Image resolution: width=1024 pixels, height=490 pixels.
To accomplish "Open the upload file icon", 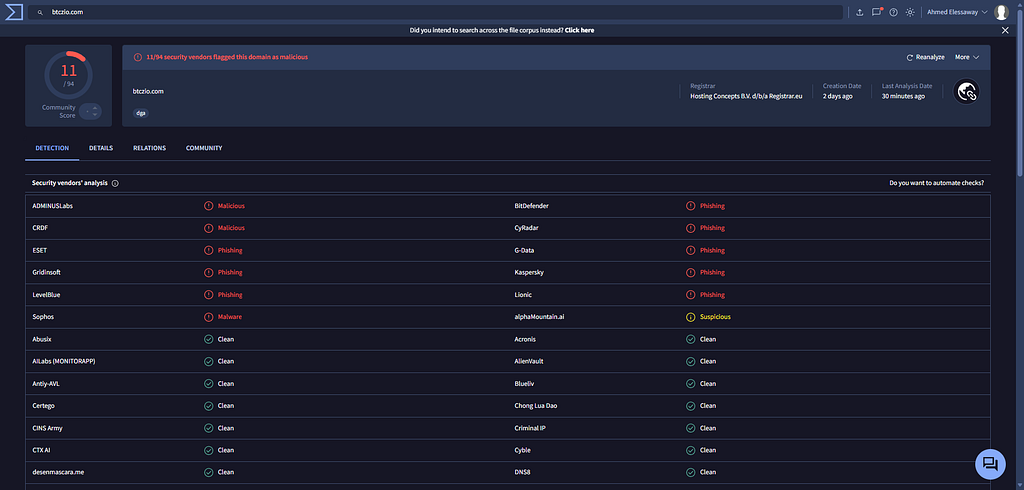I will pyautogui.click(x=859, y=12).
